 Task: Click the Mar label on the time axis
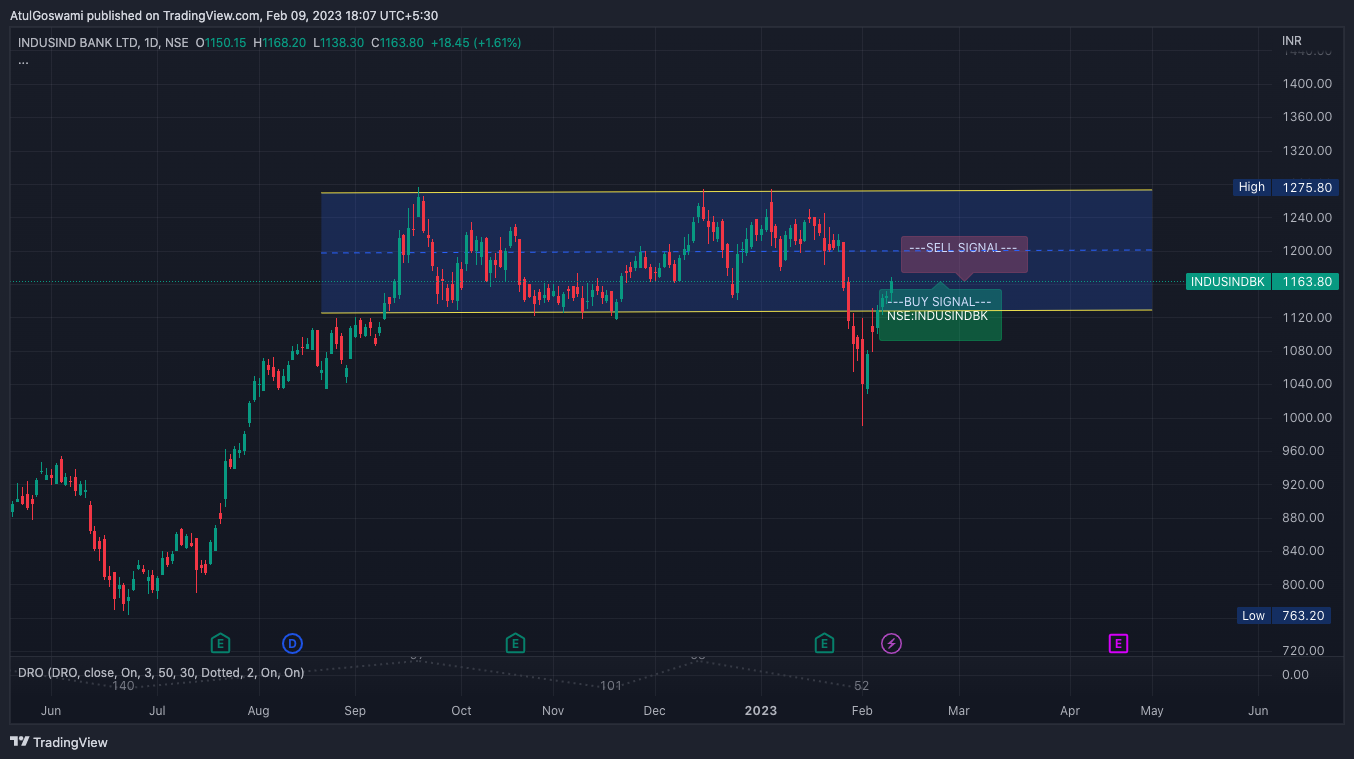959,711
